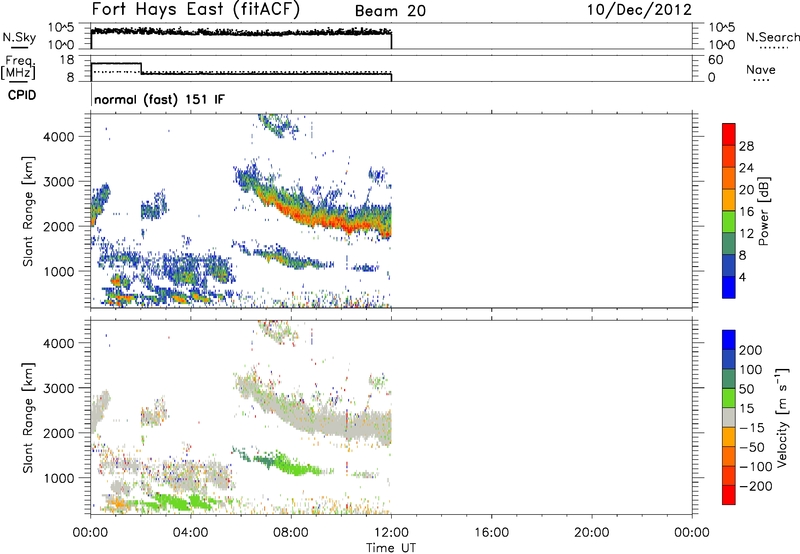Click the blue top segment of Velocity colorbar
This screenshot has width=800, height=554.
[x=729, y=340]
